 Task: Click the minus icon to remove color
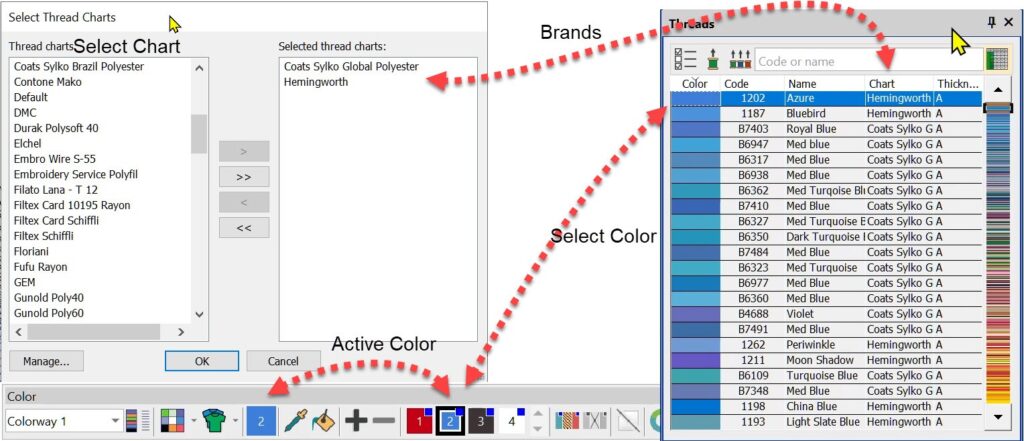click(385, 421)
